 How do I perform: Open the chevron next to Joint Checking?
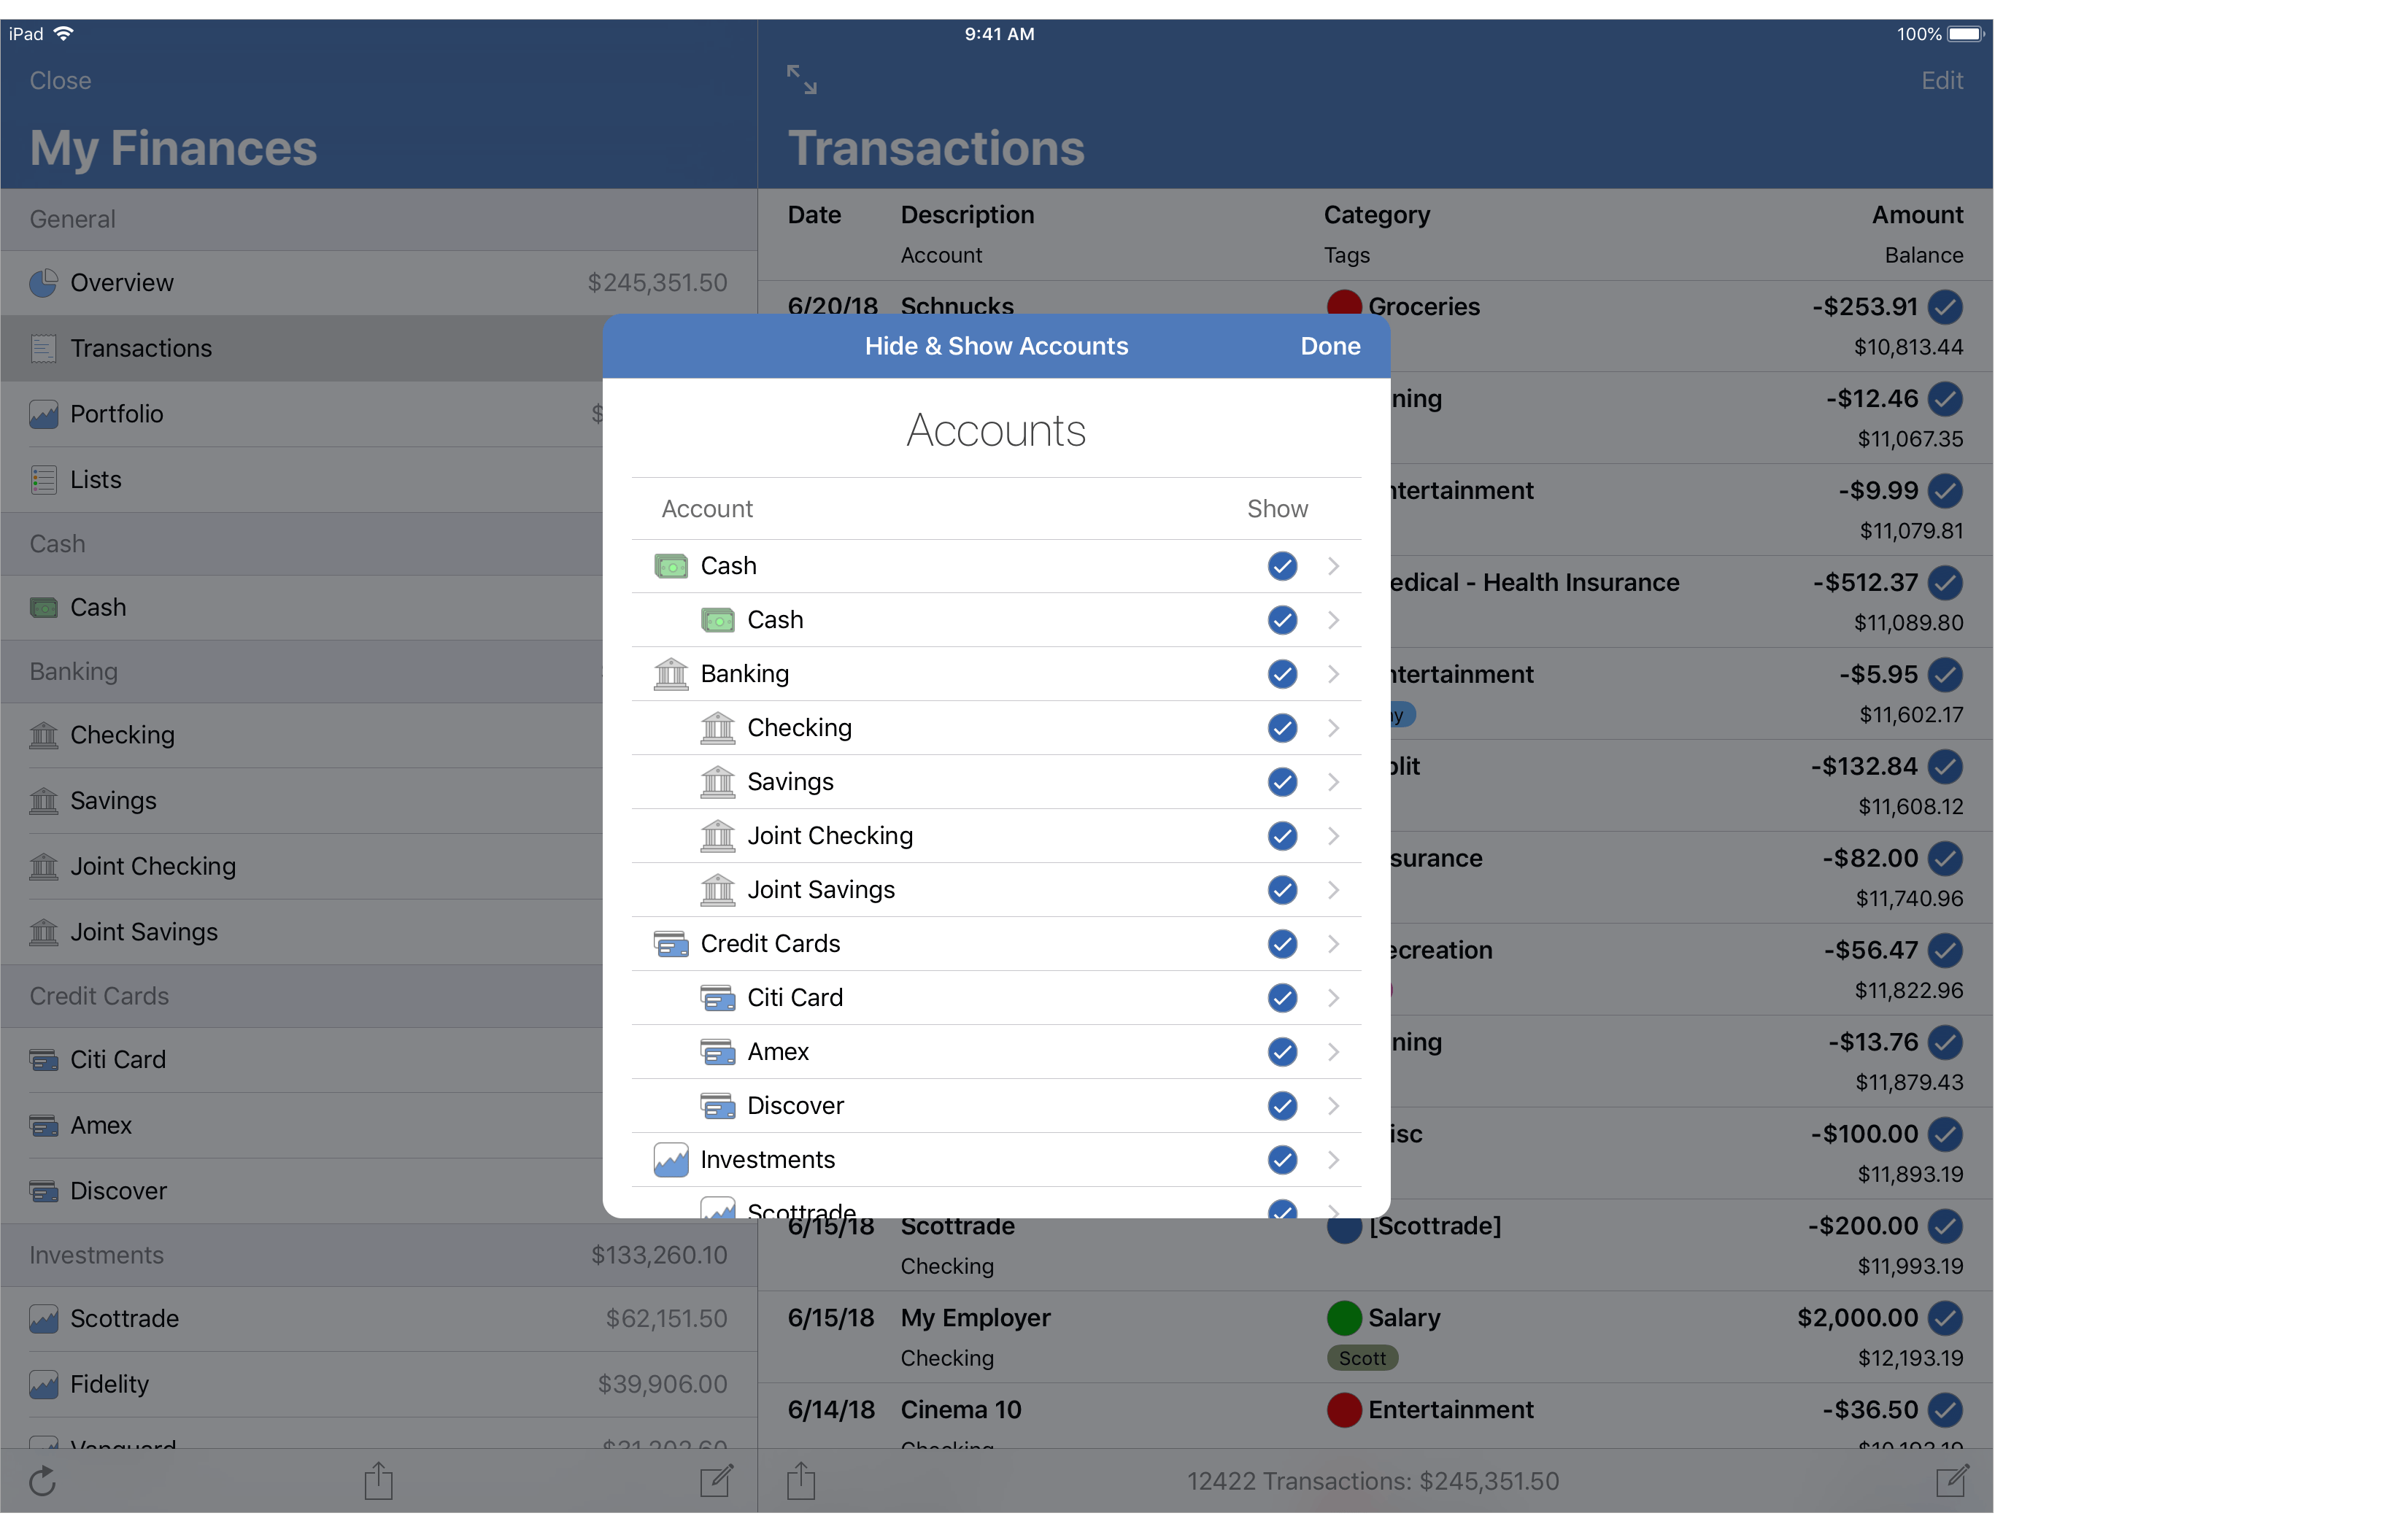tap(1333, 836)
